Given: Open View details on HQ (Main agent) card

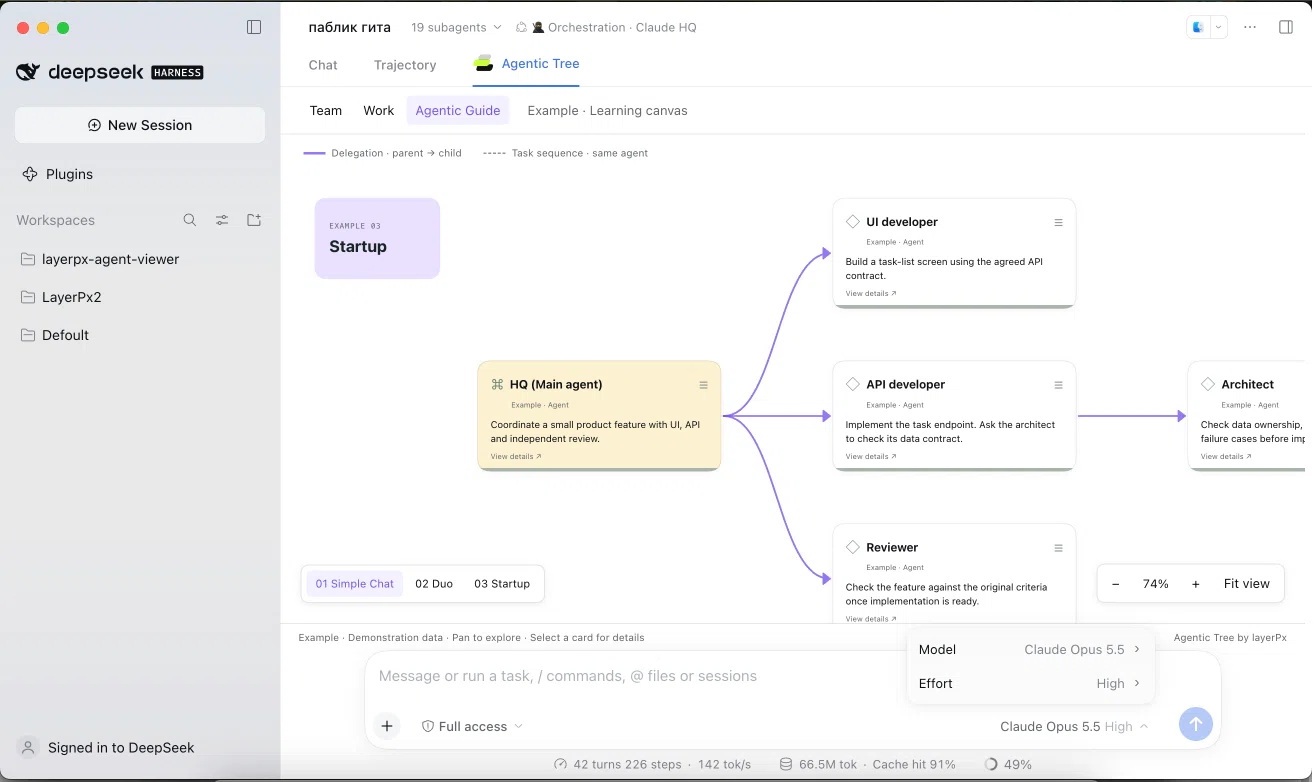Looking at the screenshot, I should pos(516,457).
